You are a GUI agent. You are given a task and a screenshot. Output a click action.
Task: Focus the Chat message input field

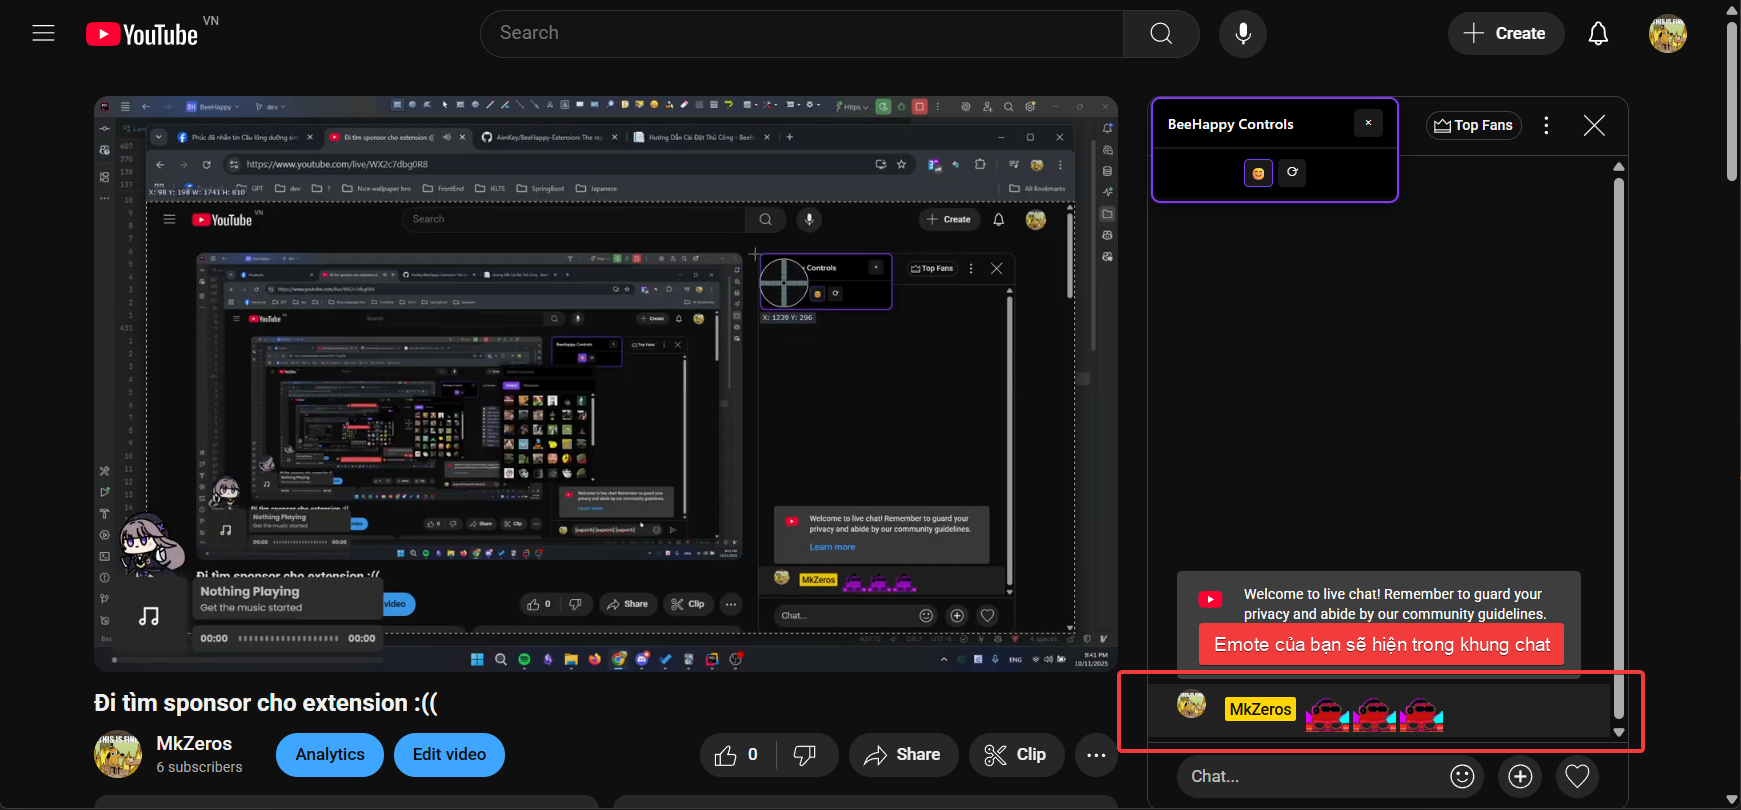point(1310,776)
